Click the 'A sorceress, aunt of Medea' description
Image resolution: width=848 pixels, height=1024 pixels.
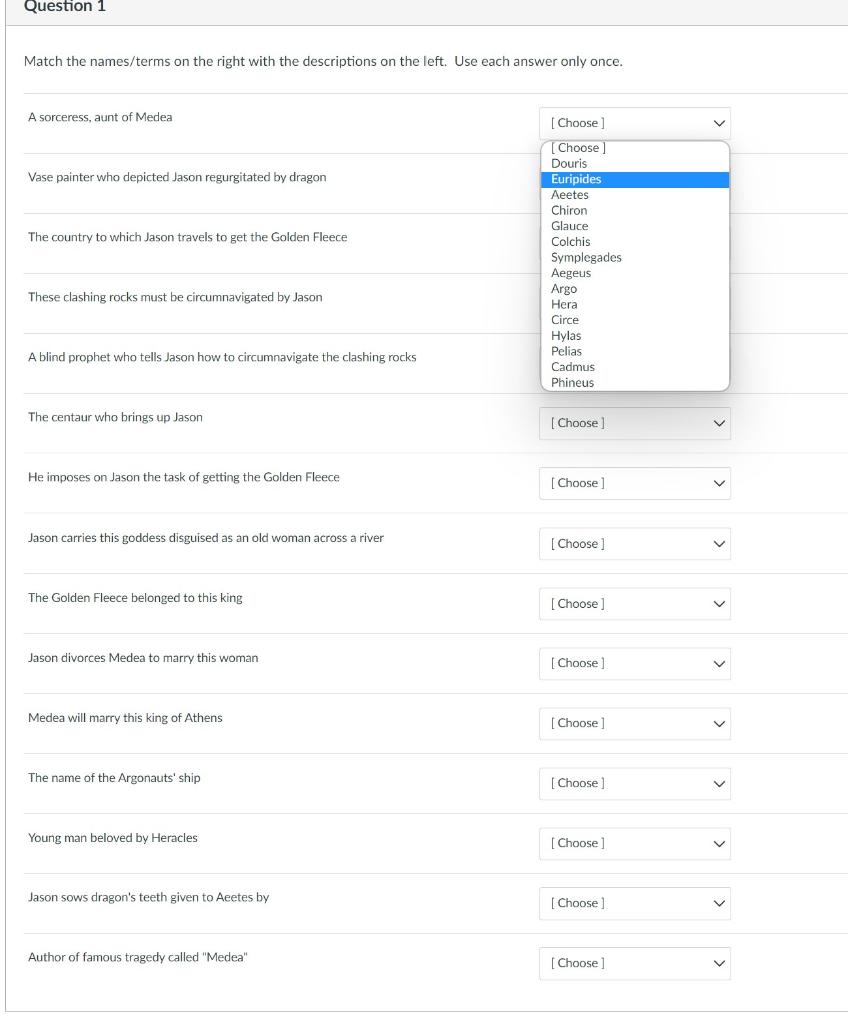(100, 118)
